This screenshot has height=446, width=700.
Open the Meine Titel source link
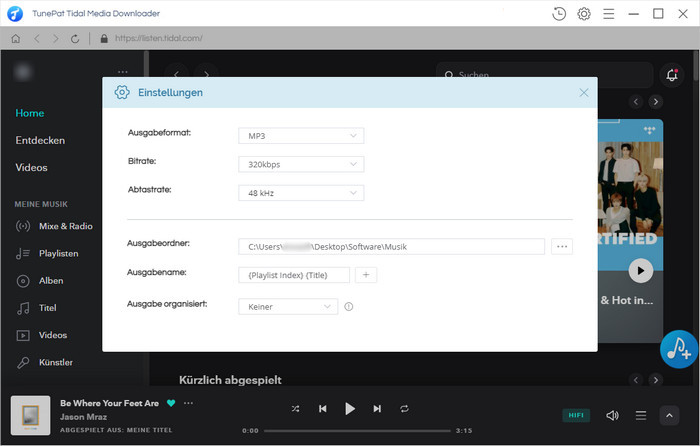coord(150,430)
